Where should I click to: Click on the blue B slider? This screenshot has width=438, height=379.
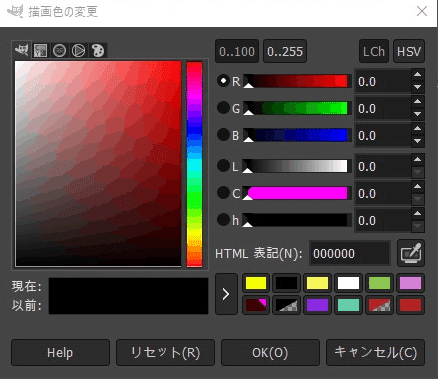pos(297,135)
